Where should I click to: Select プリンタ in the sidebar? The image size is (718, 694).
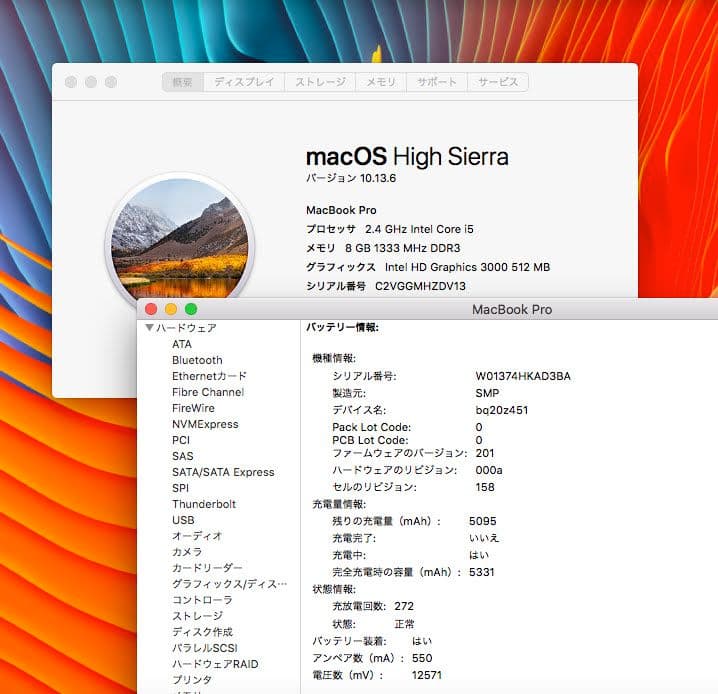tap(192, 680)
